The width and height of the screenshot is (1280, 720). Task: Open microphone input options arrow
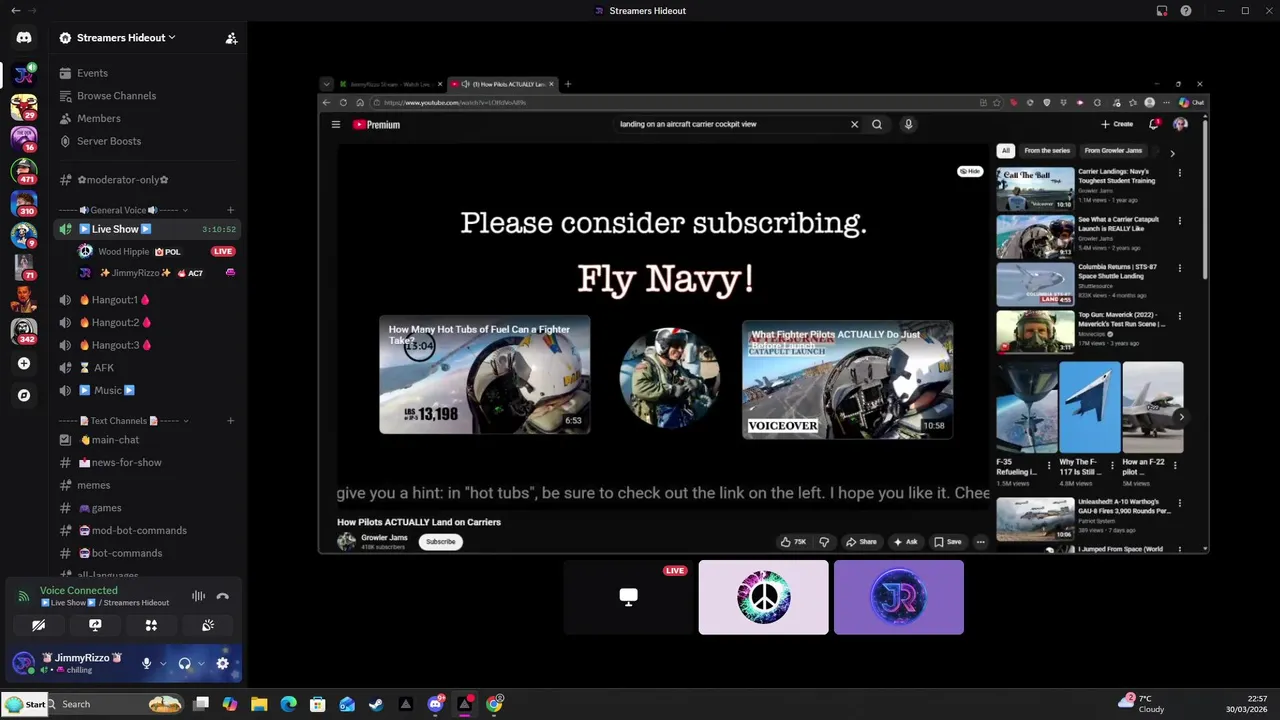[163, 663]
